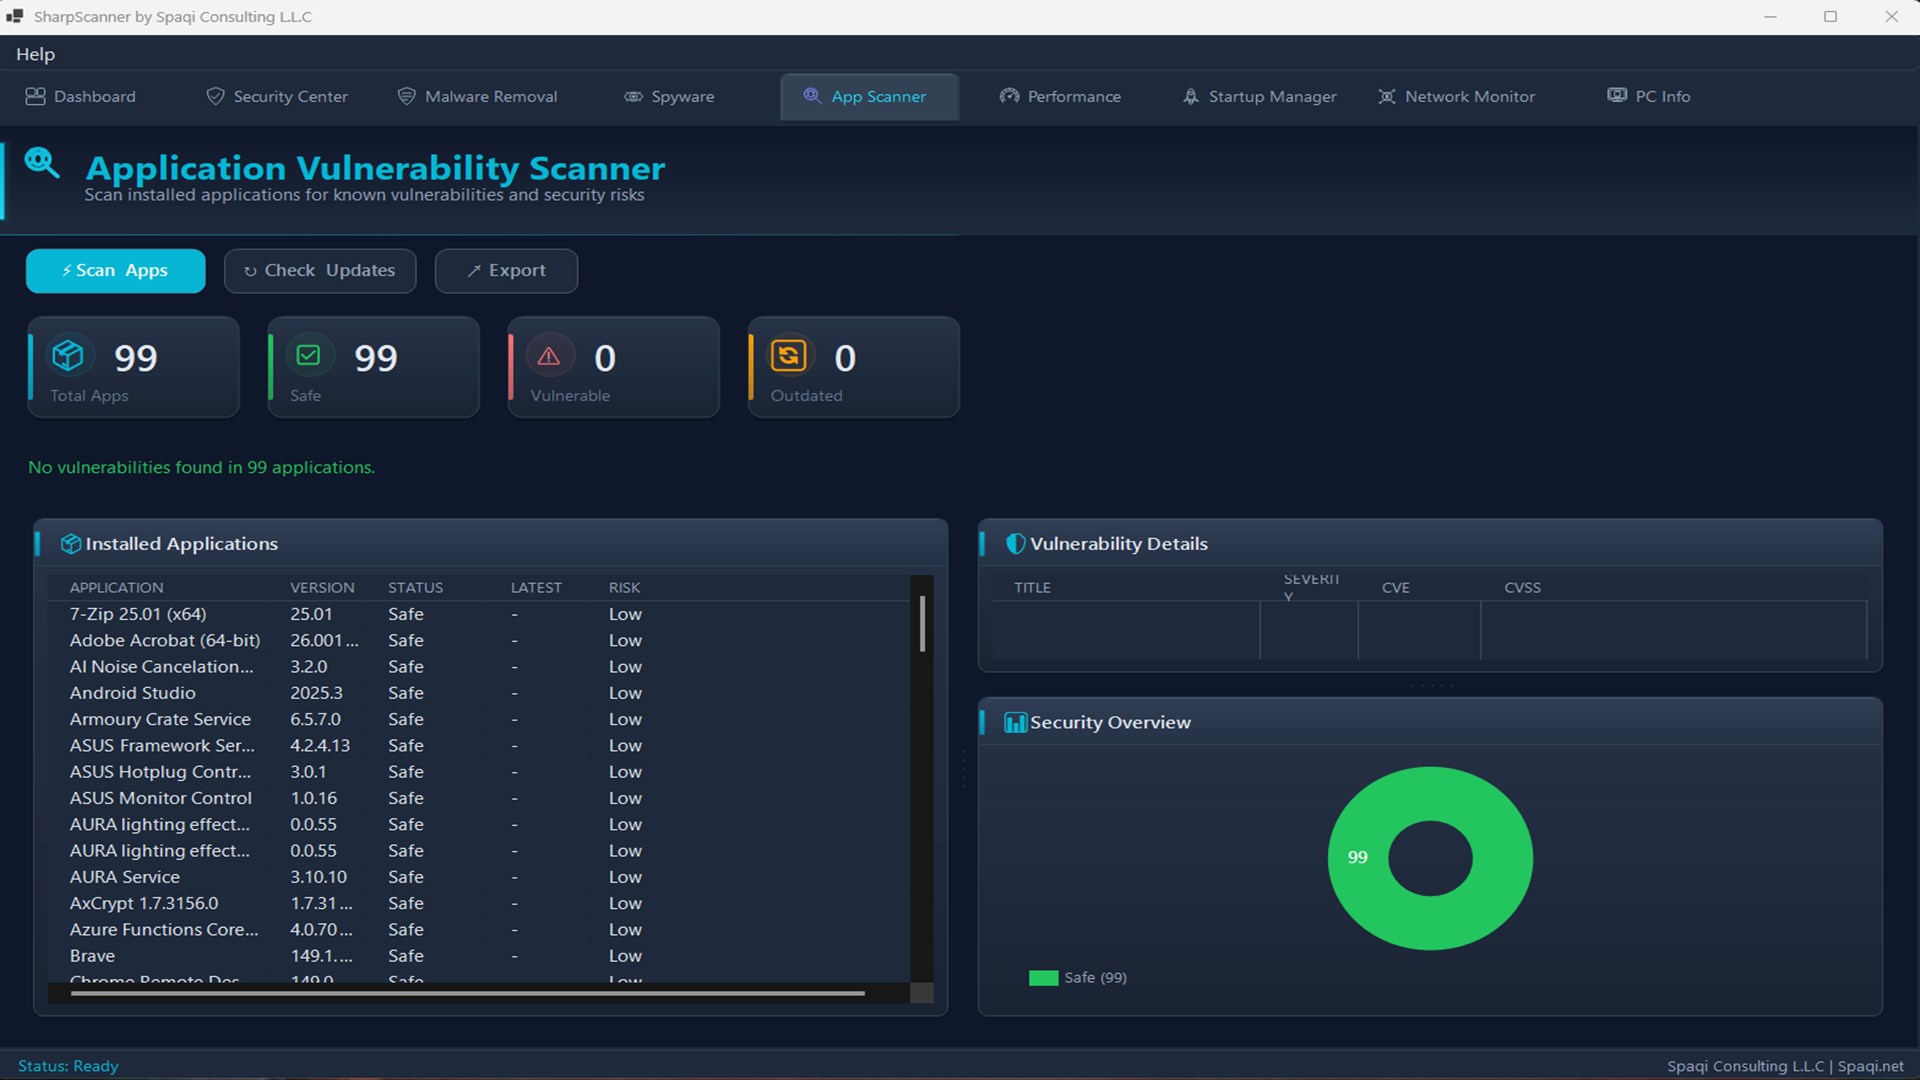Click the PC Info monitor icon
The width and height of the screenshot is (1920, 1080).
tap(1617, 95)
